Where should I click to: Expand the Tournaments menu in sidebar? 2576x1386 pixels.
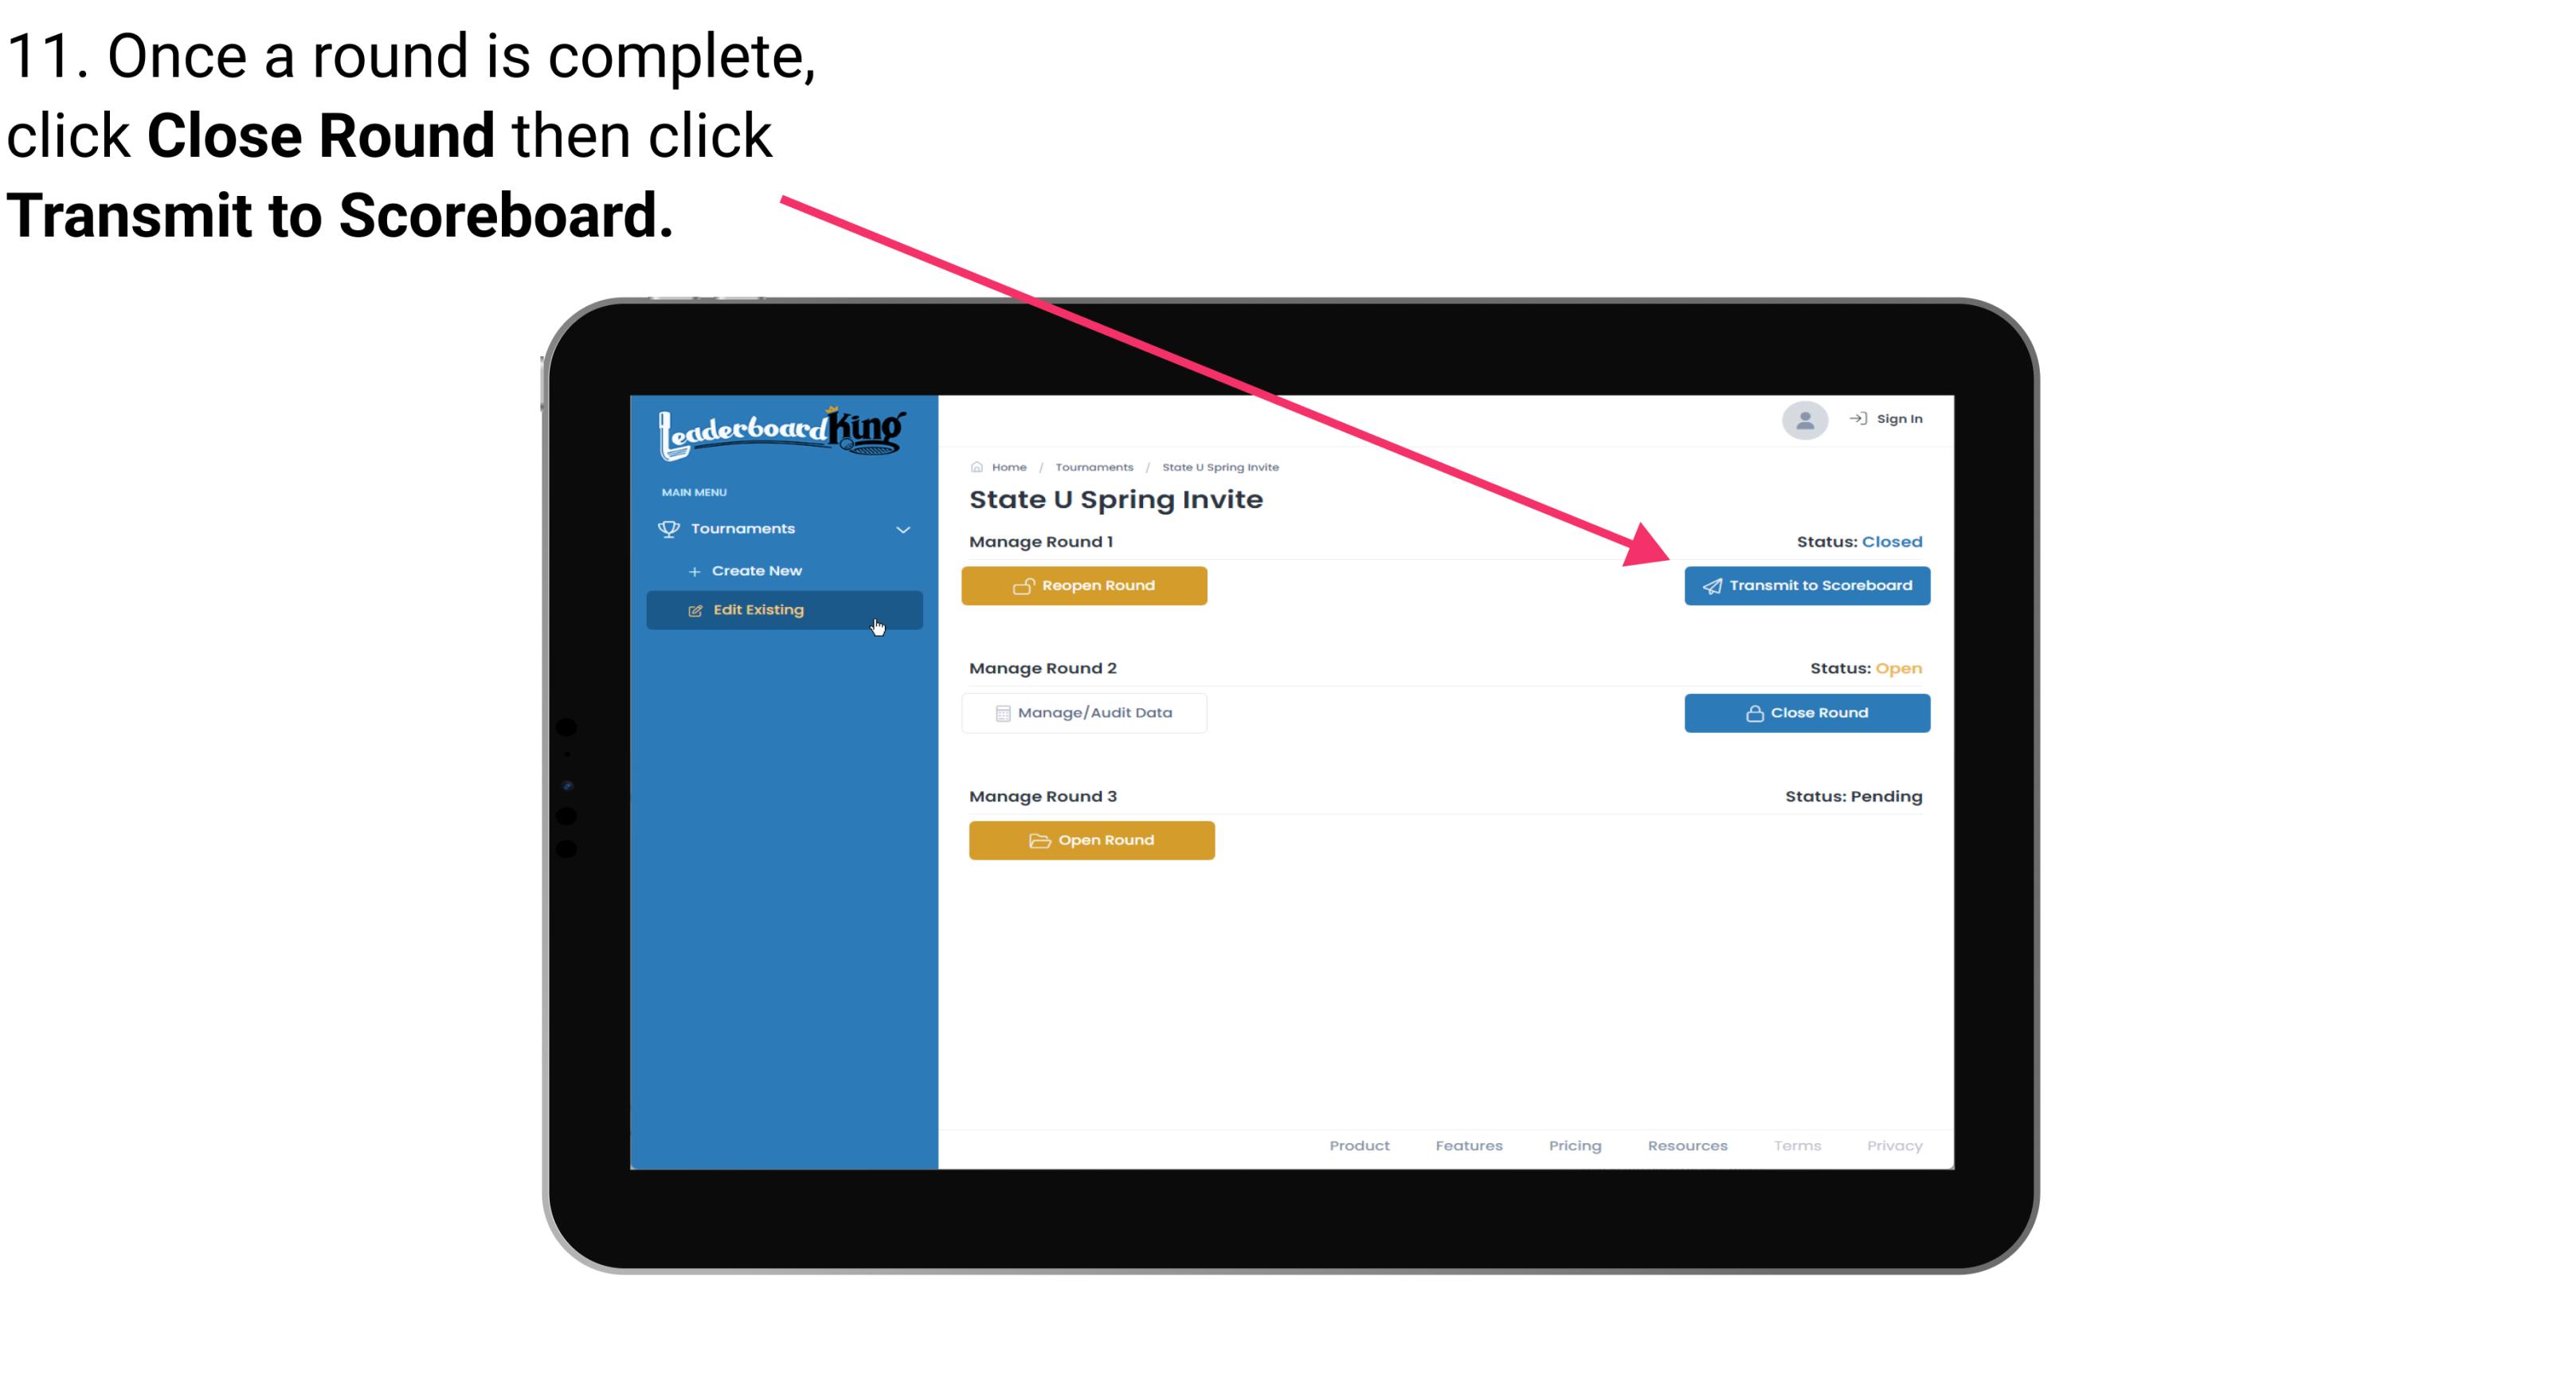point(785,529)
